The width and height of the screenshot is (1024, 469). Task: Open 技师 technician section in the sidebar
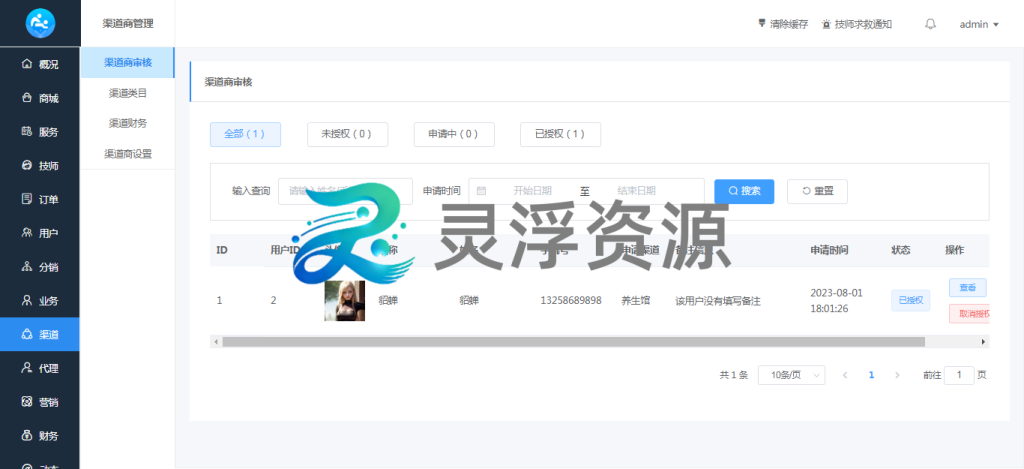point(40,166)
